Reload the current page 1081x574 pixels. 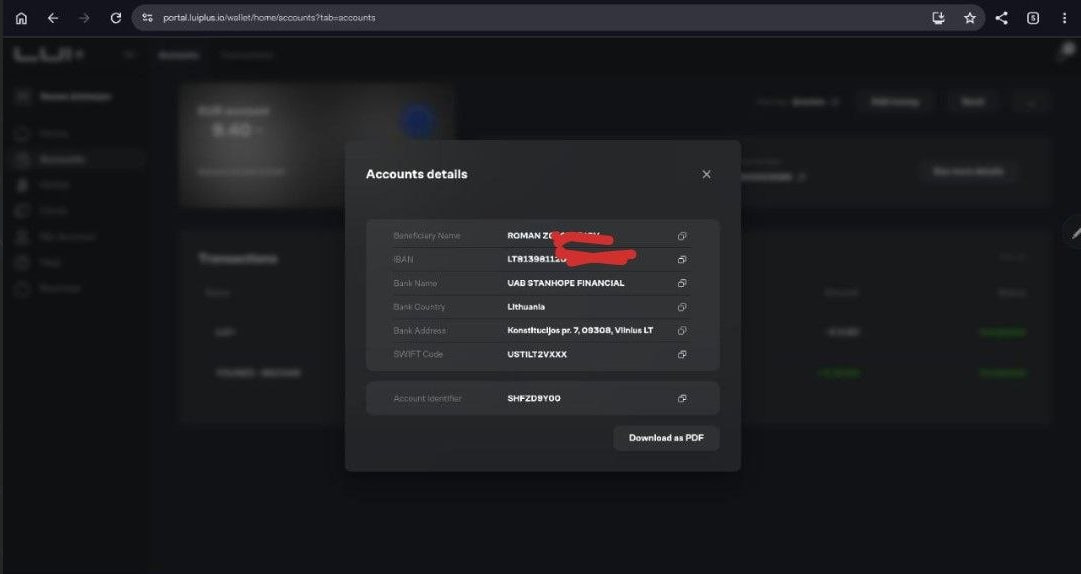click(x=116, y=18)
